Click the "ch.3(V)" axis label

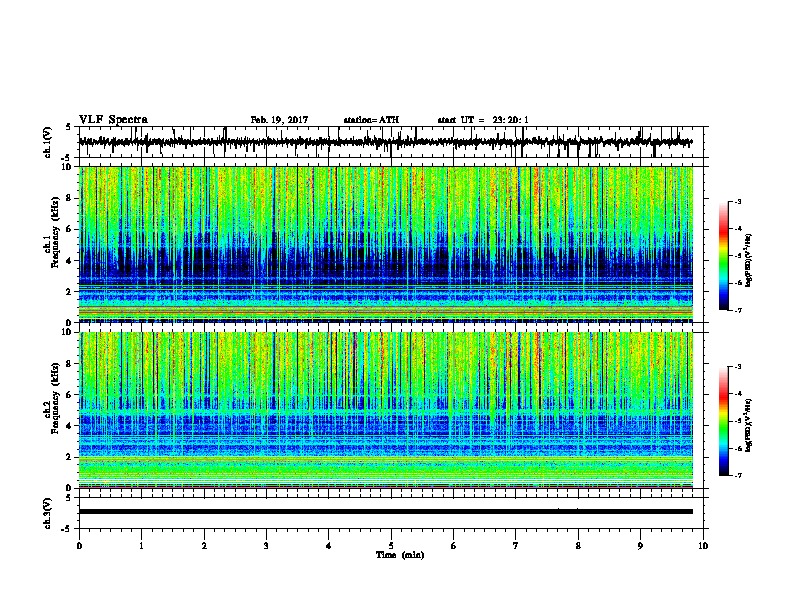(x=47, y=513)
